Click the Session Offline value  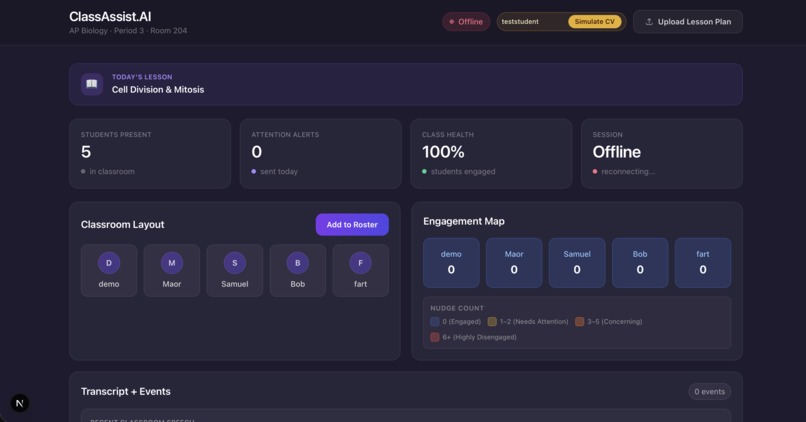click(616, 152)
